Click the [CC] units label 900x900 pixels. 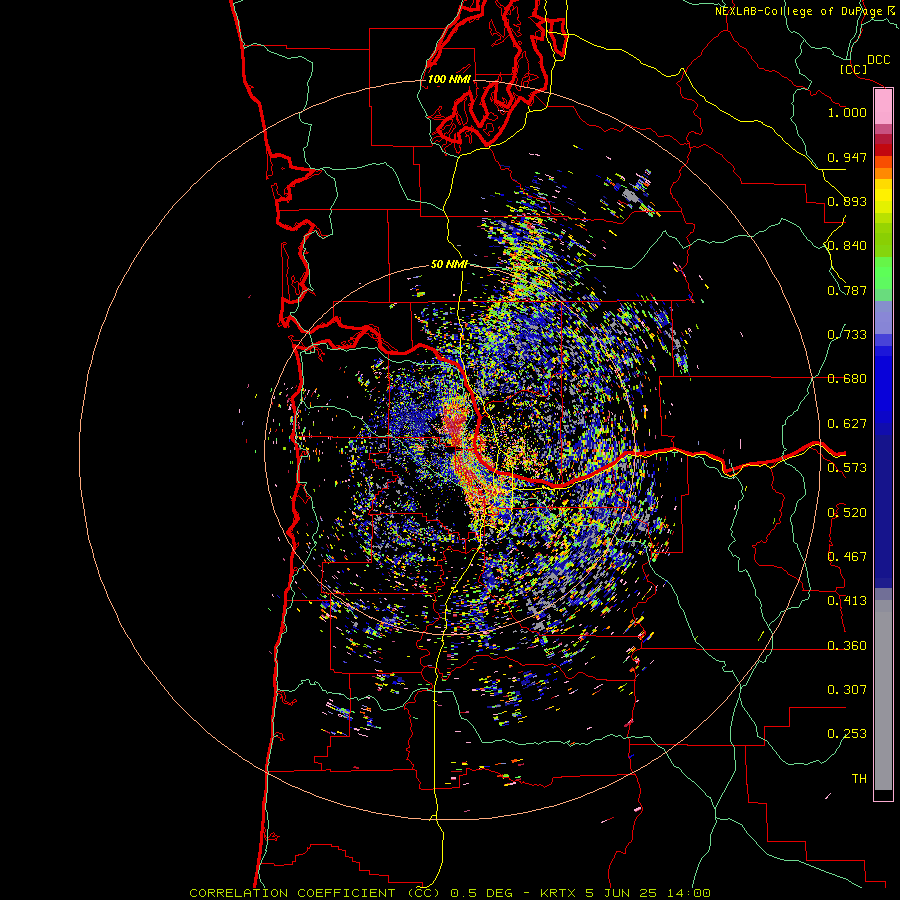pos(854,69)
